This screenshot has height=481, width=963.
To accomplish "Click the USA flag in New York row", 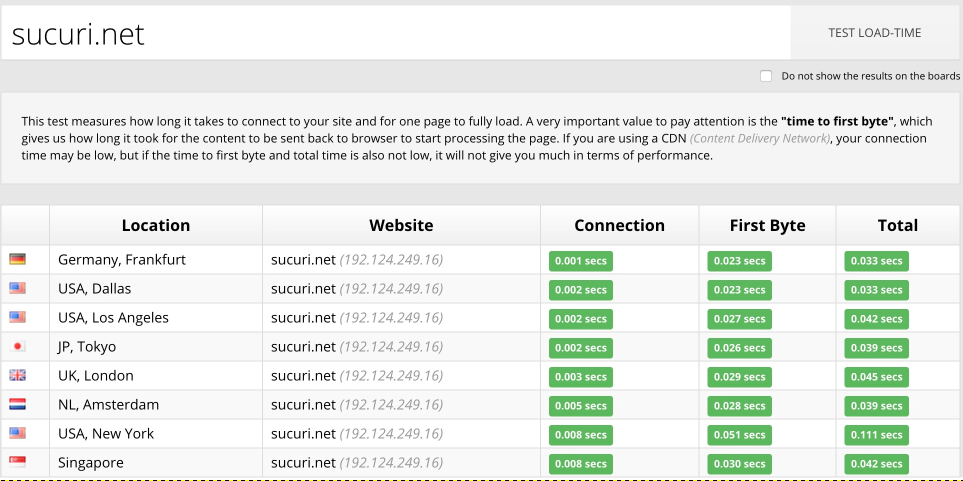I will pos(17,433).
